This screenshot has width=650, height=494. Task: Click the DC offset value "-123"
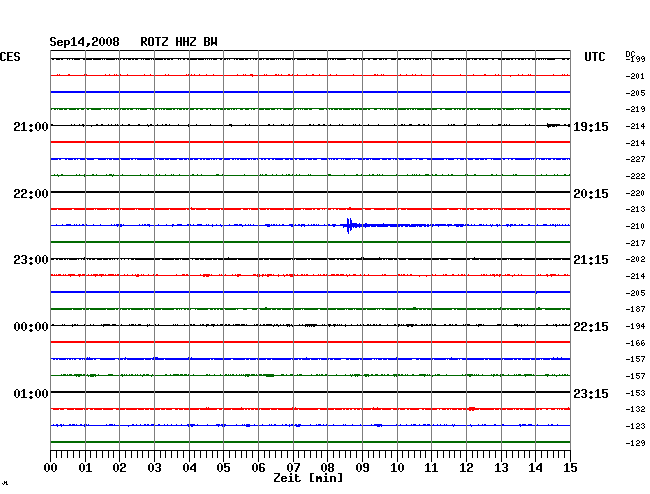tap(635, 426)
